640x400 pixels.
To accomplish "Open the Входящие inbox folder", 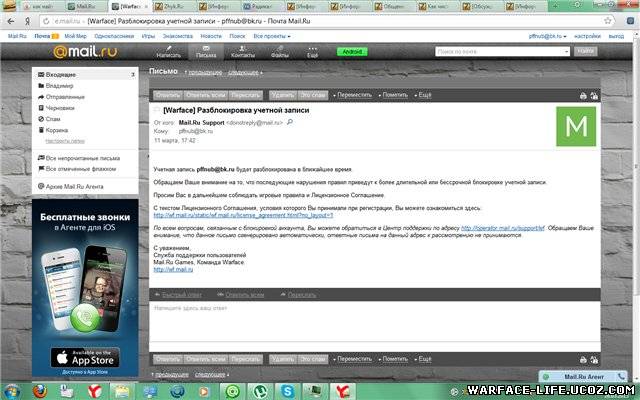I will [x=85, y=75].
